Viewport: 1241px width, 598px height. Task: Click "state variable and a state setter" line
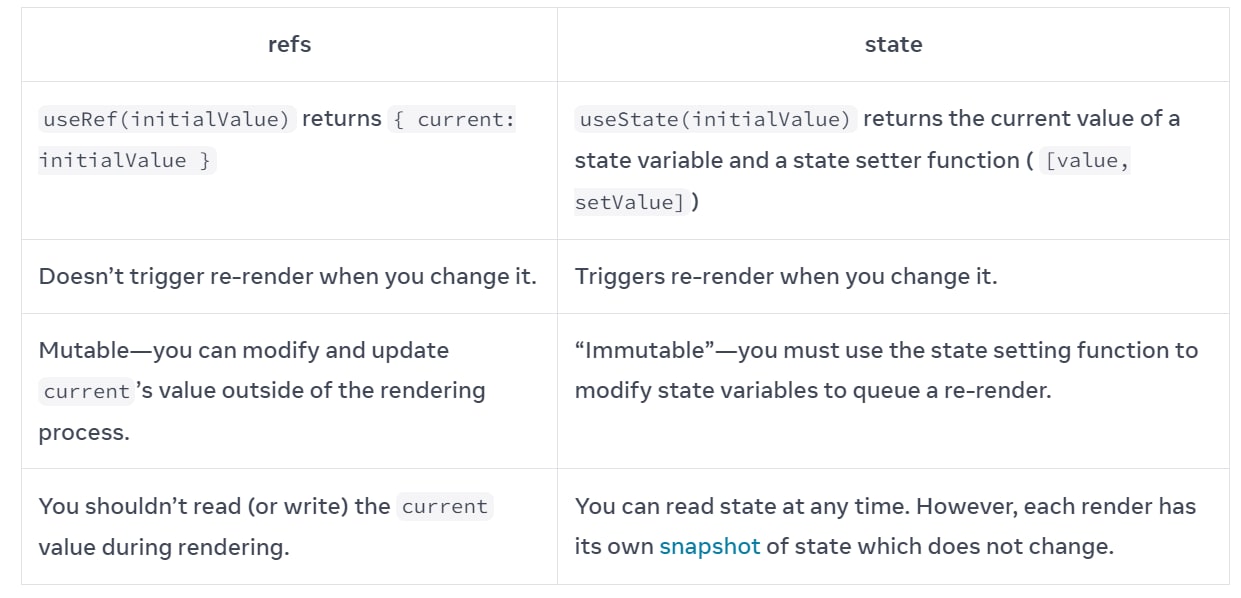click(795, 161)
